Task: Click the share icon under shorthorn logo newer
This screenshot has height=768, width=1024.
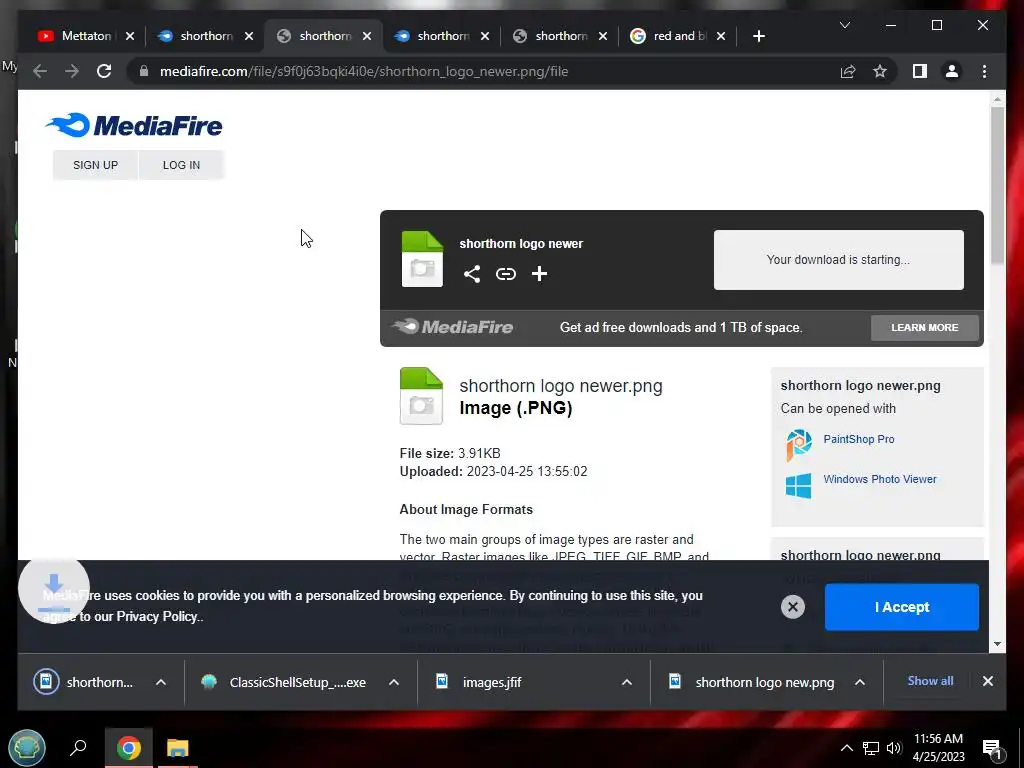Action: pyautogui.click(x=472, y=274)
